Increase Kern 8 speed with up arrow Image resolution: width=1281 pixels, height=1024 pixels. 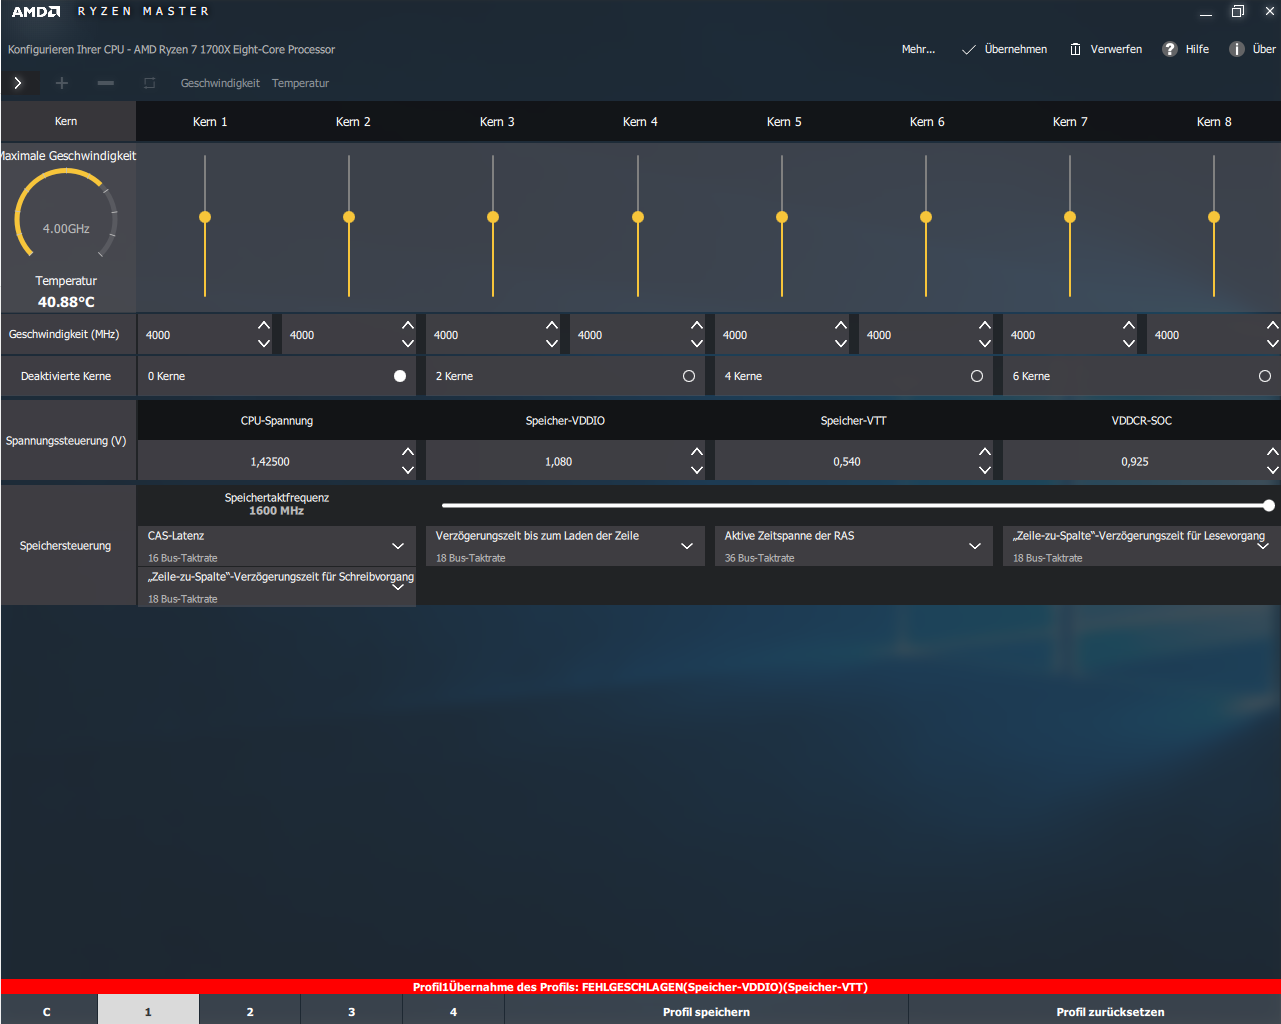pos(1273,325)
